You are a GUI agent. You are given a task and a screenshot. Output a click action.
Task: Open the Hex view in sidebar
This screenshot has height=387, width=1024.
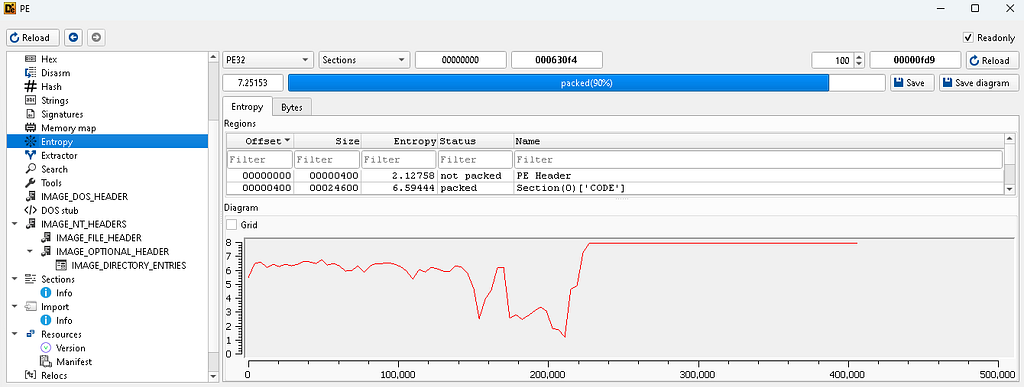coord(49,59)
